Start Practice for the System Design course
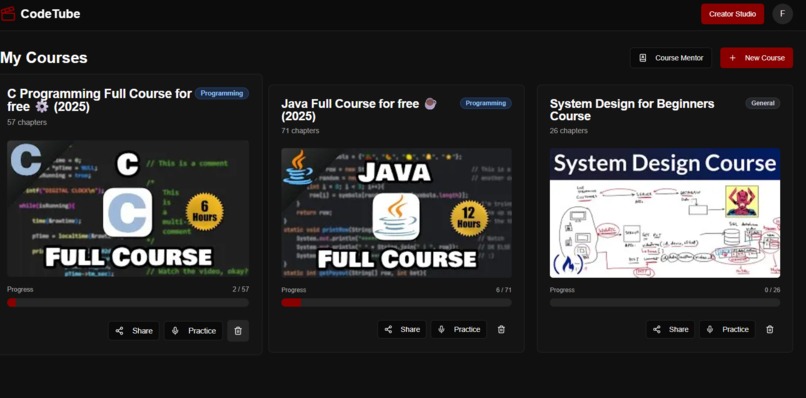806x398 pixels. pos(727,329)
